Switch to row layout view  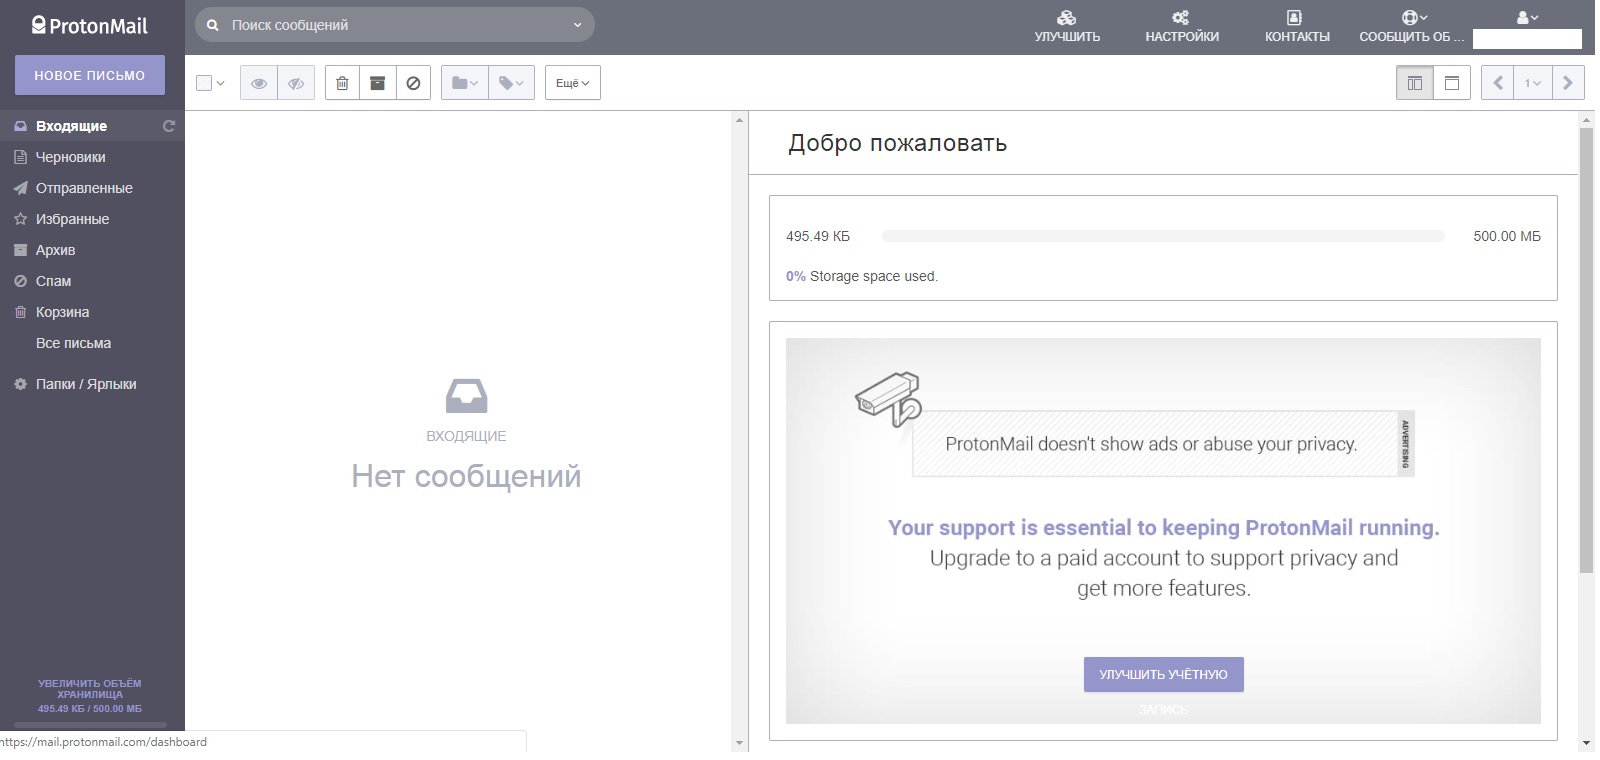tap(1452, 83)
